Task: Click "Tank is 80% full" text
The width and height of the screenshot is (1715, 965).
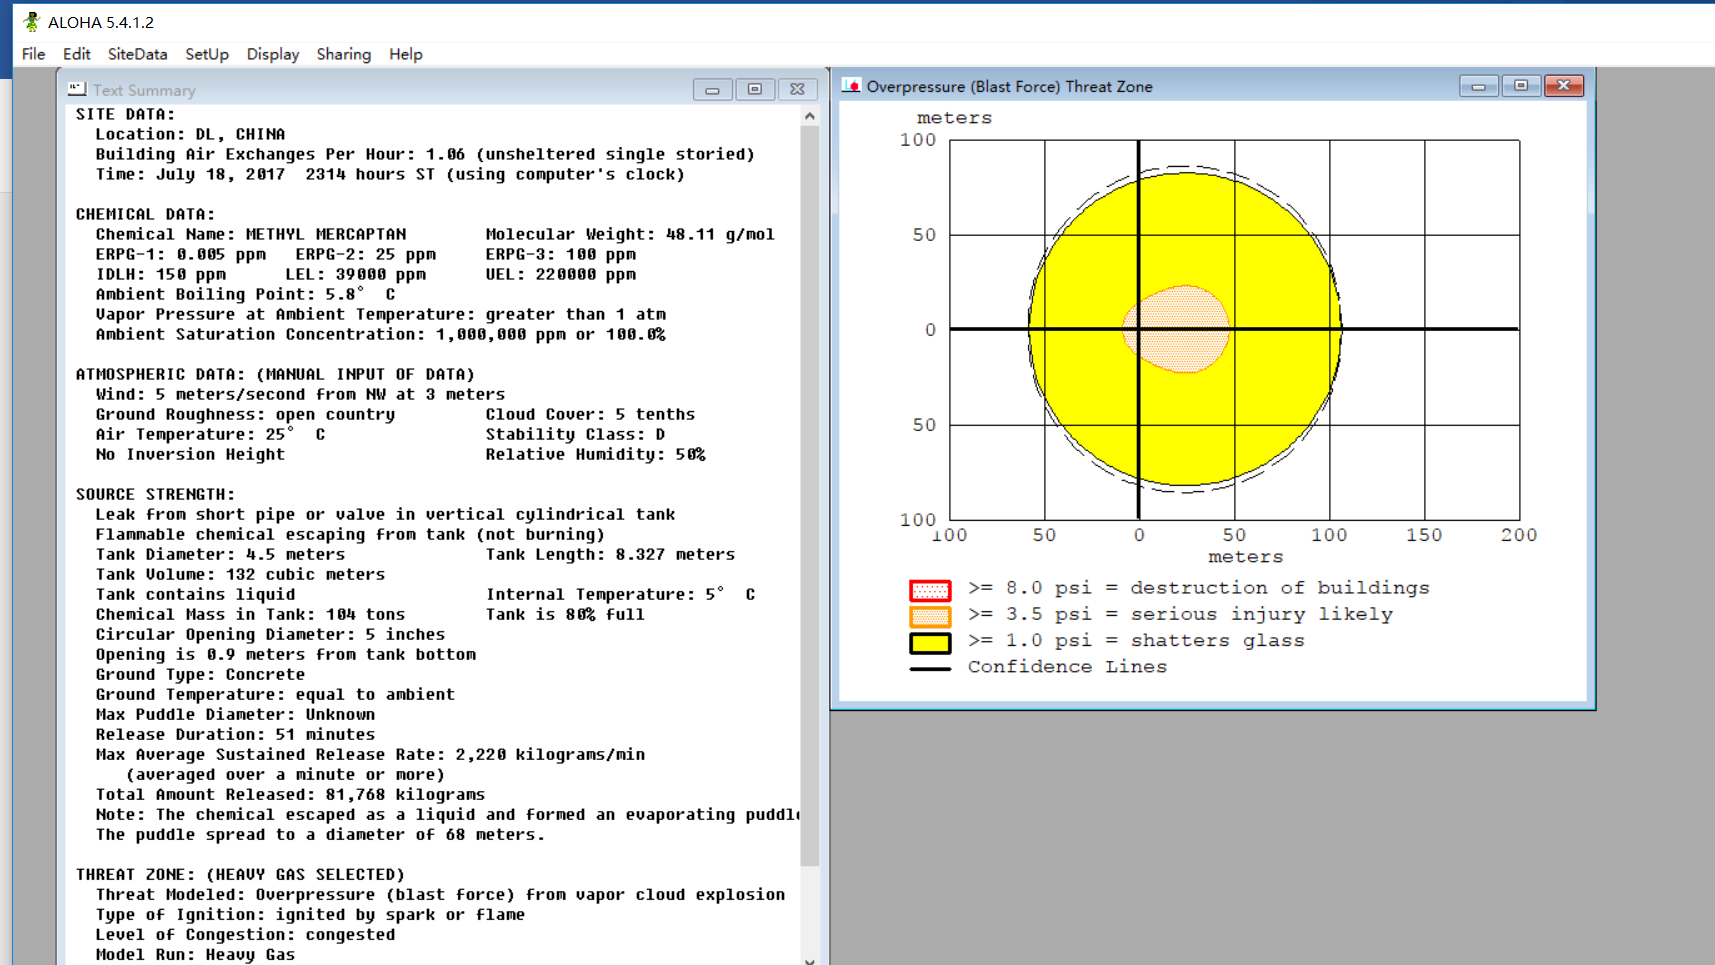Action: [x=565, y=614]
